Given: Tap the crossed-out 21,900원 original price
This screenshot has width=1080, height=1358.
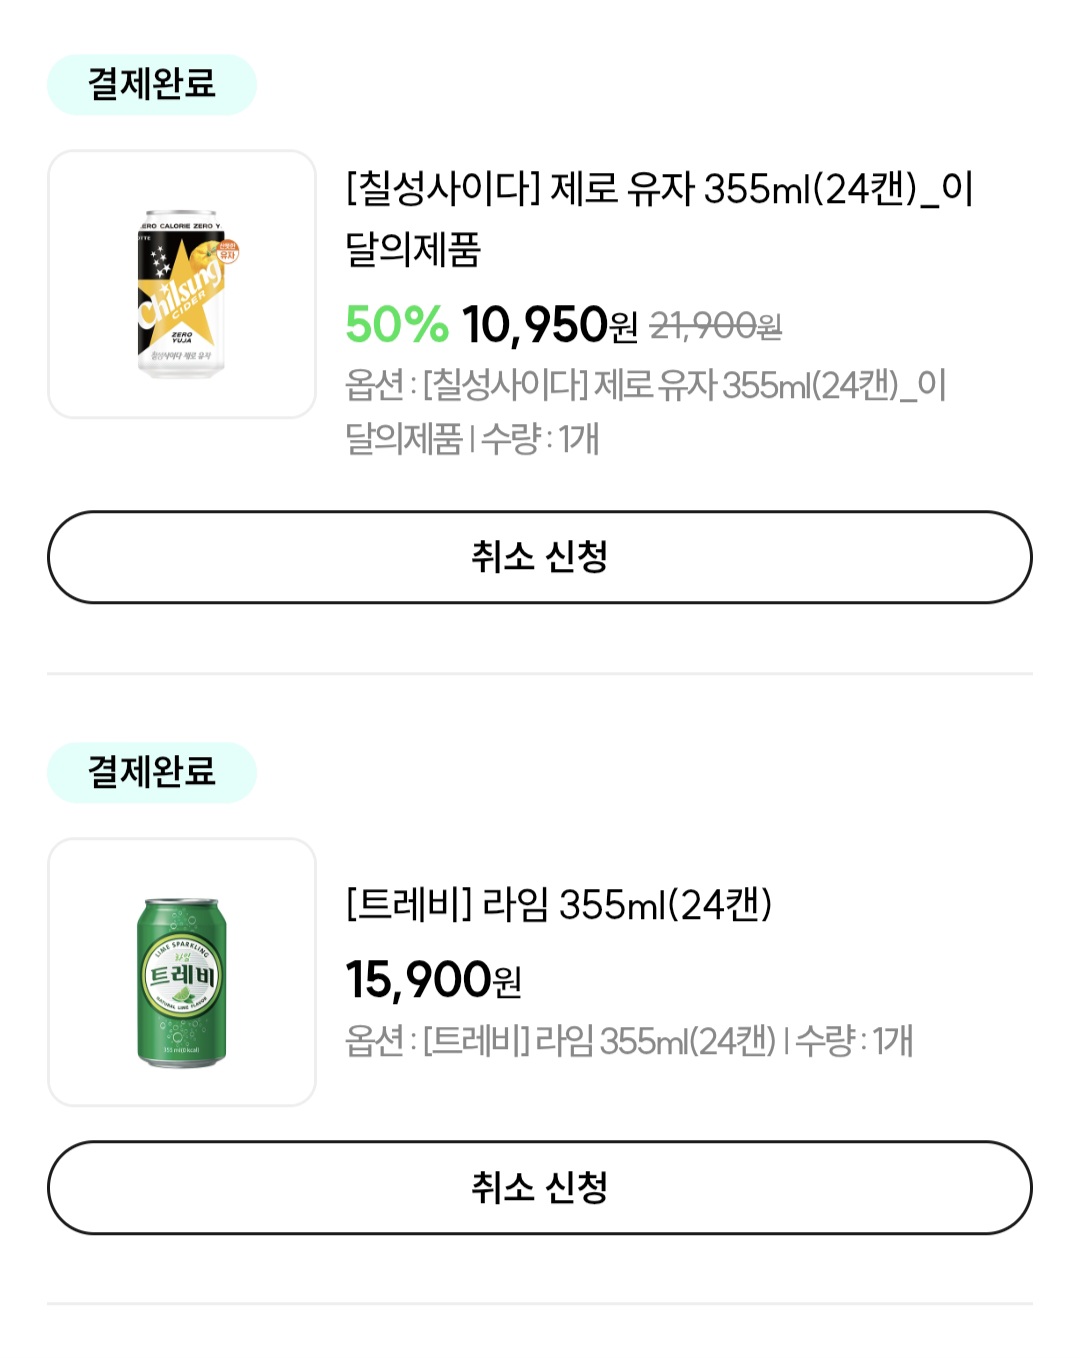Looking at the screenshot, I should click(x=715, y=326).
